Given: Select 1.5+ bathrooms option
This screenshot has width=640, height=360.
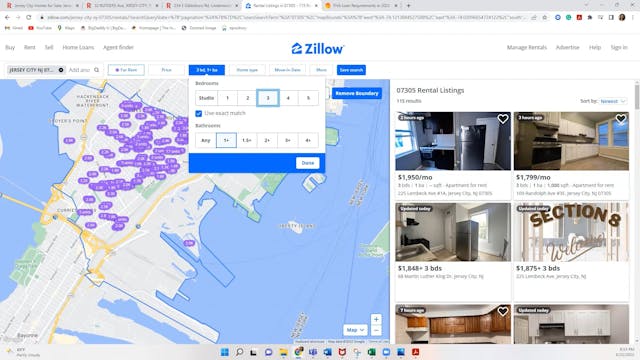Looking at the screenshot, I should [x=247, y=140].
